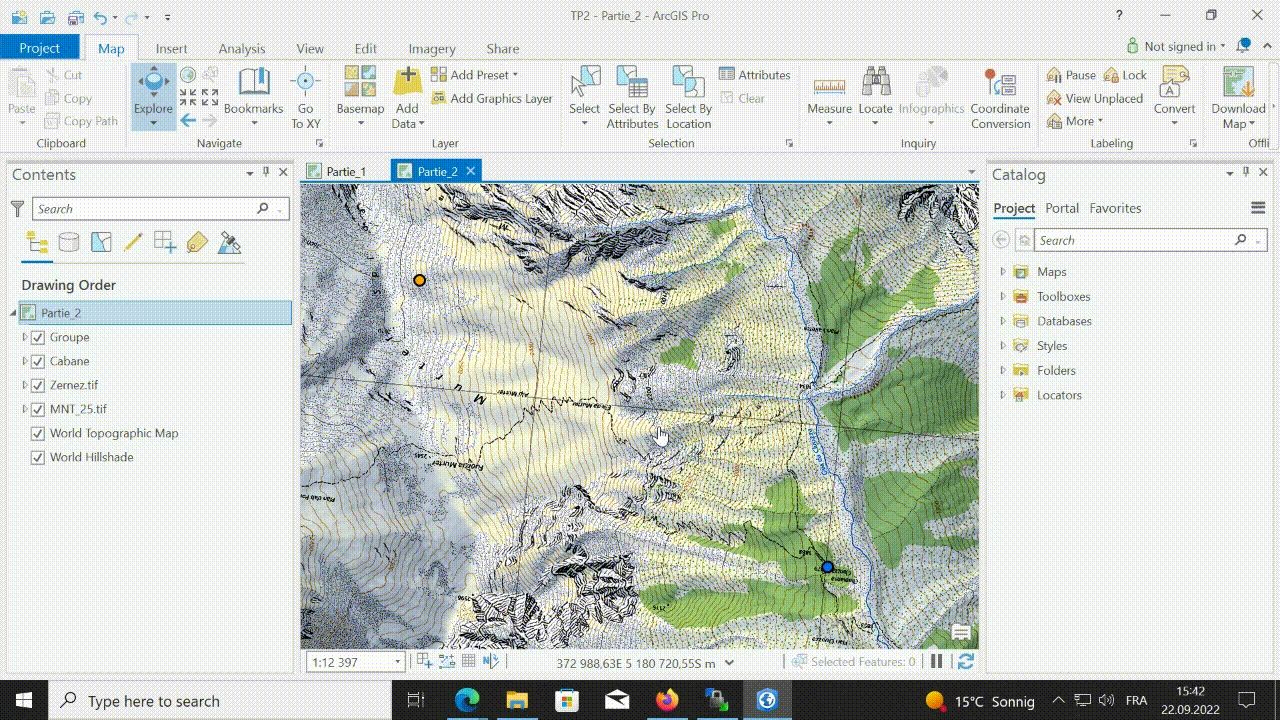Select the Explore navigation tool
1280x720 pixels.
click(153, 88)
